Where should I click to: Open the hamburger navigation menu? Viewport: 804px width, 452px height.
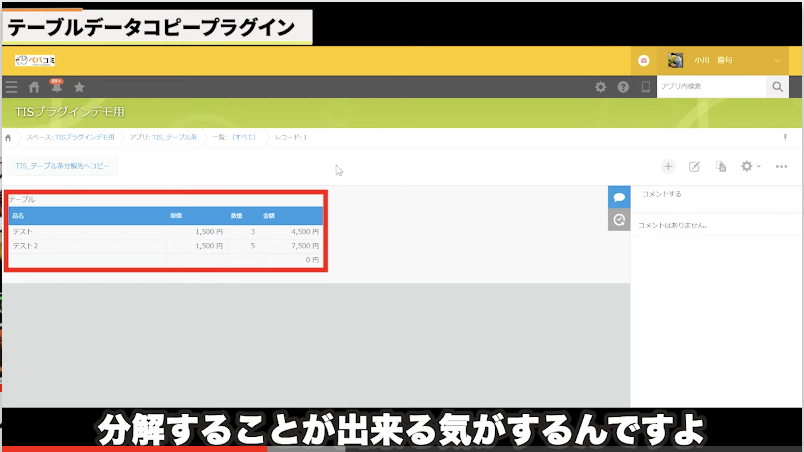click(x=12, y=88)
